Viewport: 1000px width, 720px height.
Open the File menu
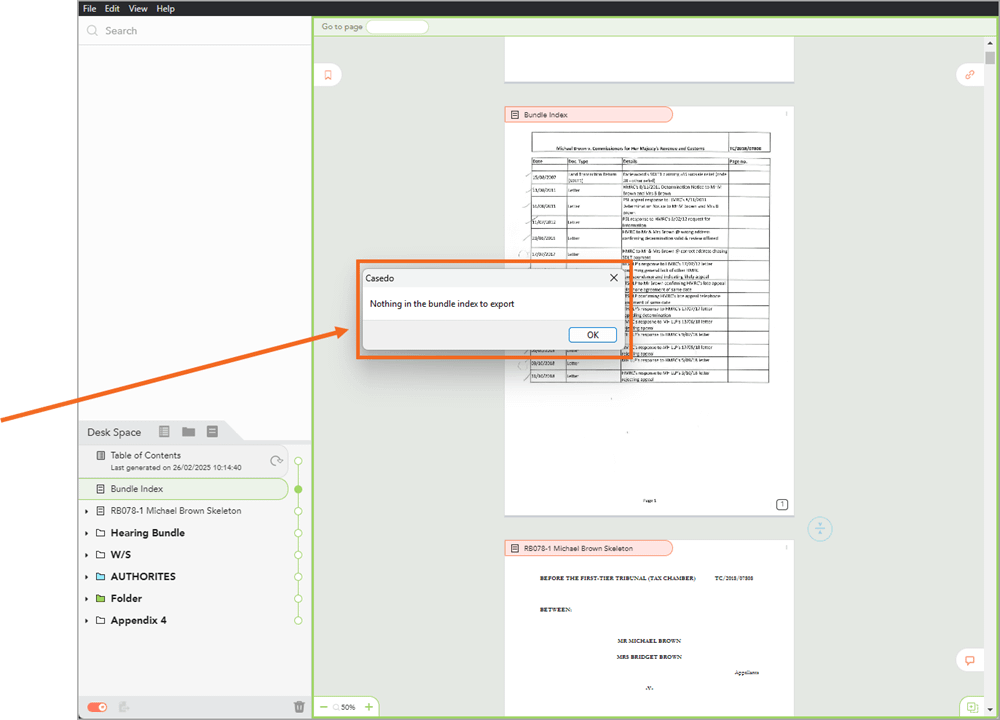click(90, 8)
